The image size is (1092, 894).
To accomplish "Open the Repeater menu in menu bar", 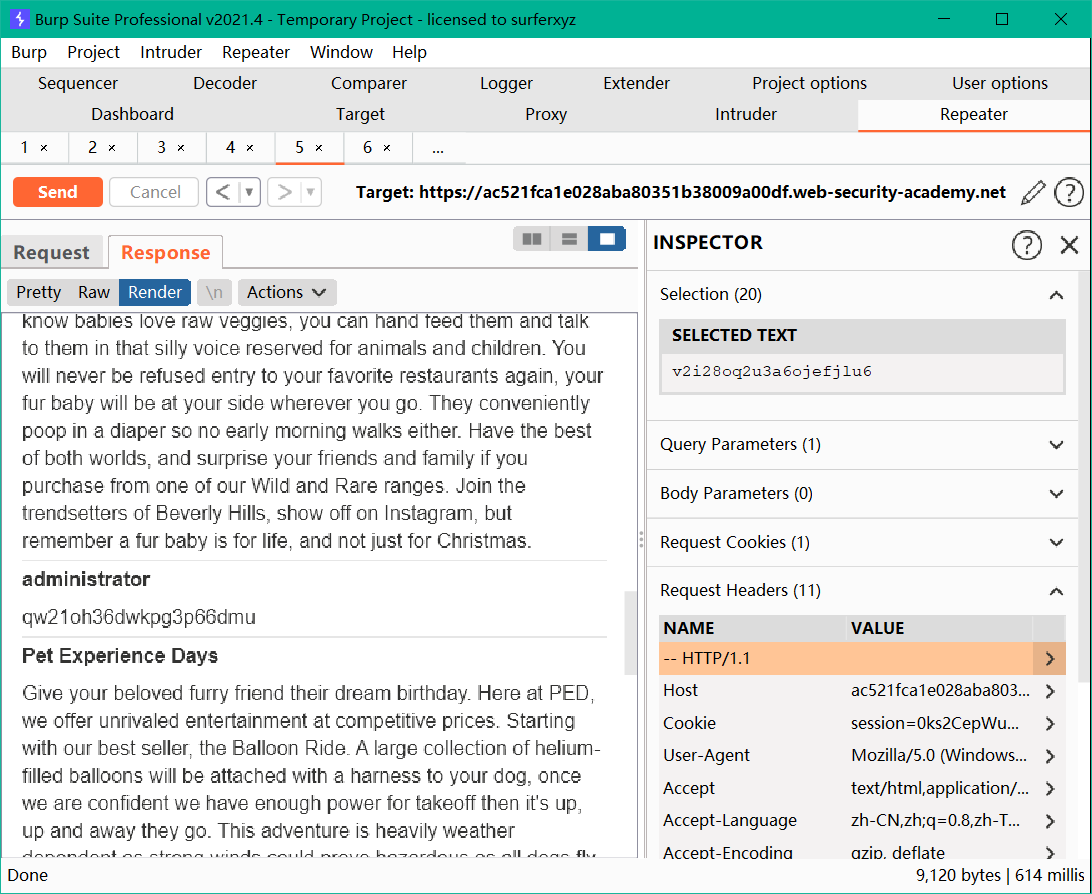I will click(256, 52).
